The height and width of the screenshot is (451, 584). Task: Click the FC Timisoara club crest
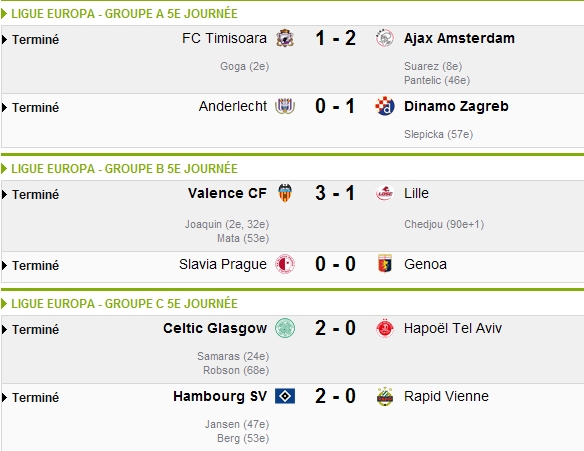pos(285,38)
